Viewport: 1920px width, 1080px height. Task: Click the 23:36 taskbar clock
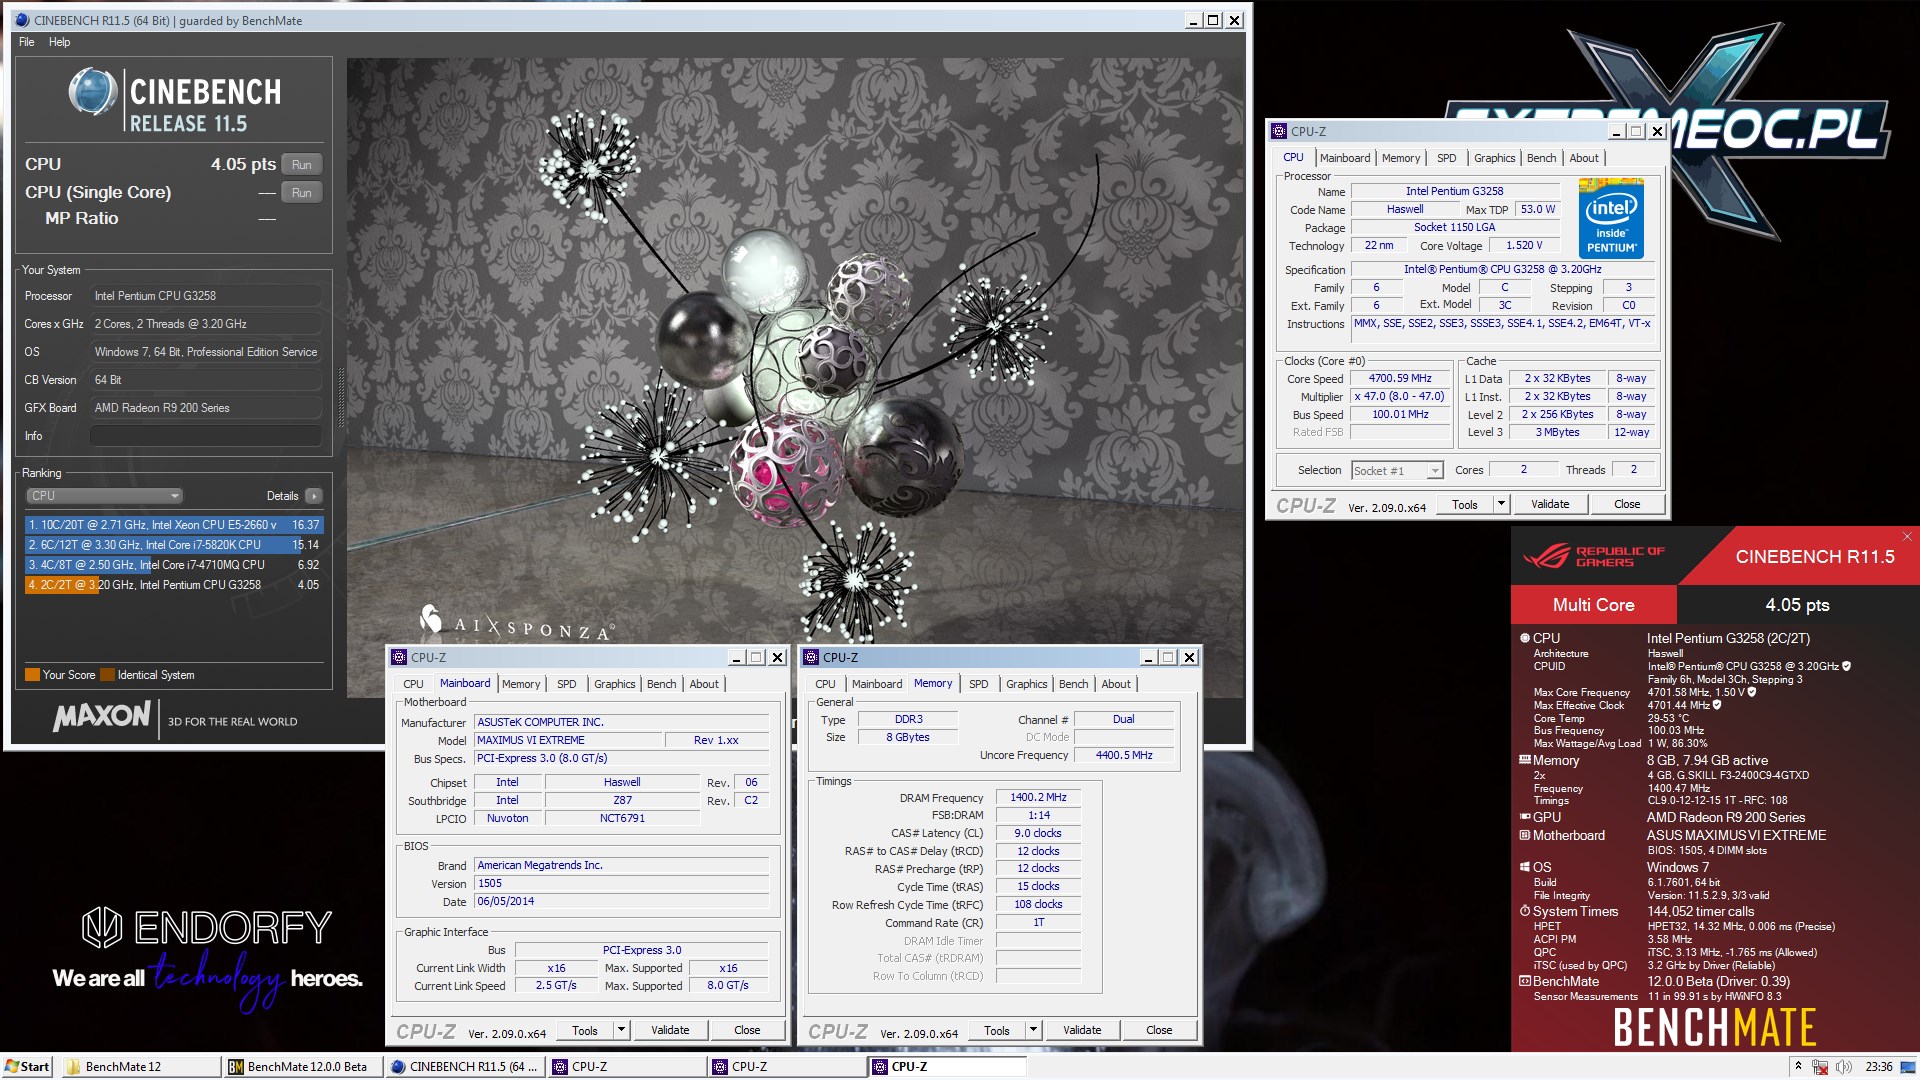pyautogui.click(x=1879, y=1067)
